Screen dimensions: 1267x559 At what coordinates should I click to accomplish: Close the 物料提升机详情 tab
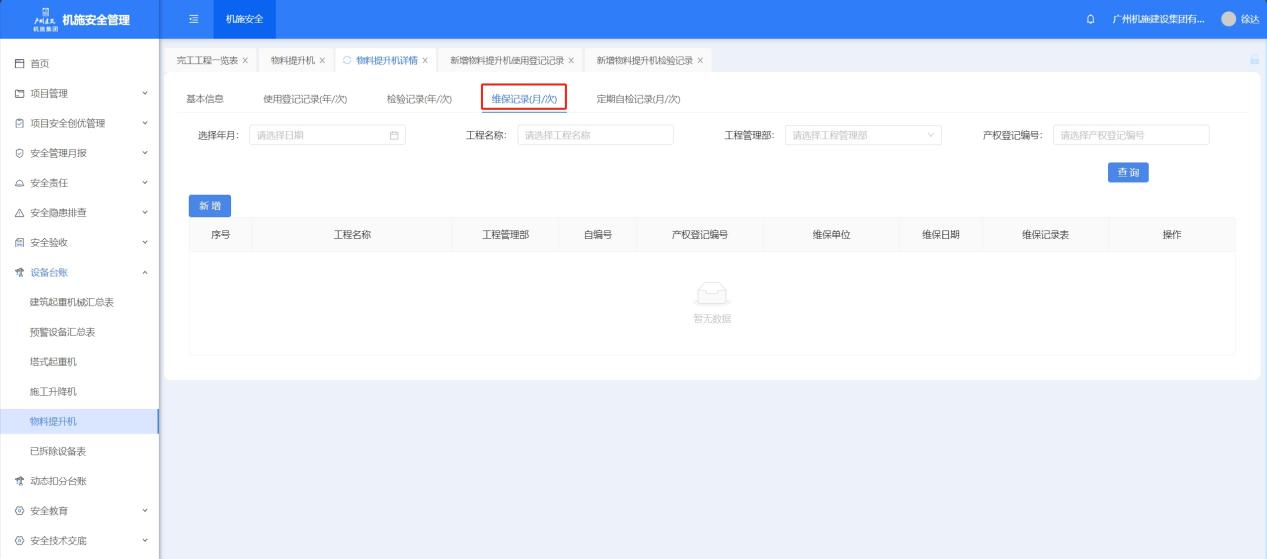425,60
